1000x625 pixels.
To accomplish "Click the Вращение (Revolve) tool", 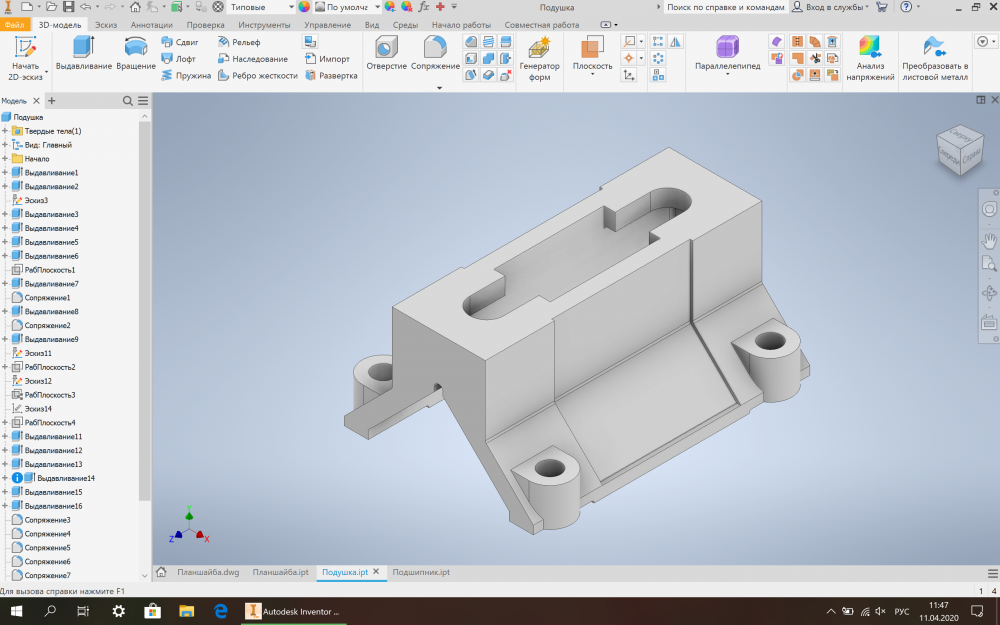I will click(135, 52).
